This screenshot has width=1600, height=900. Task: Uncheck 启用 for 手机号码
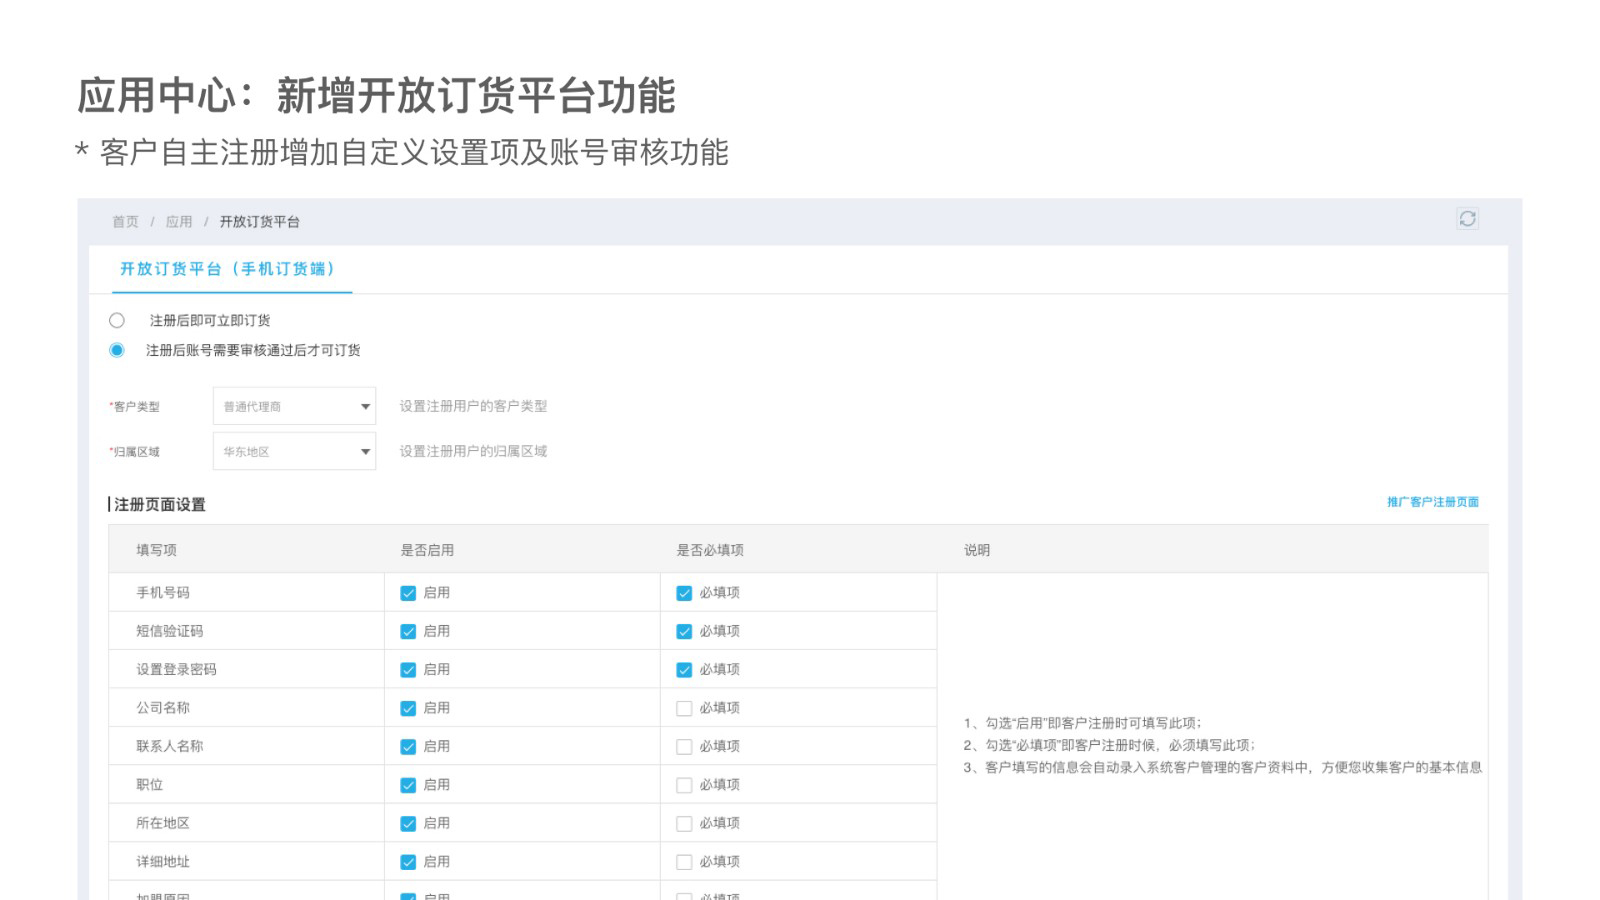[x=408, y=593]
